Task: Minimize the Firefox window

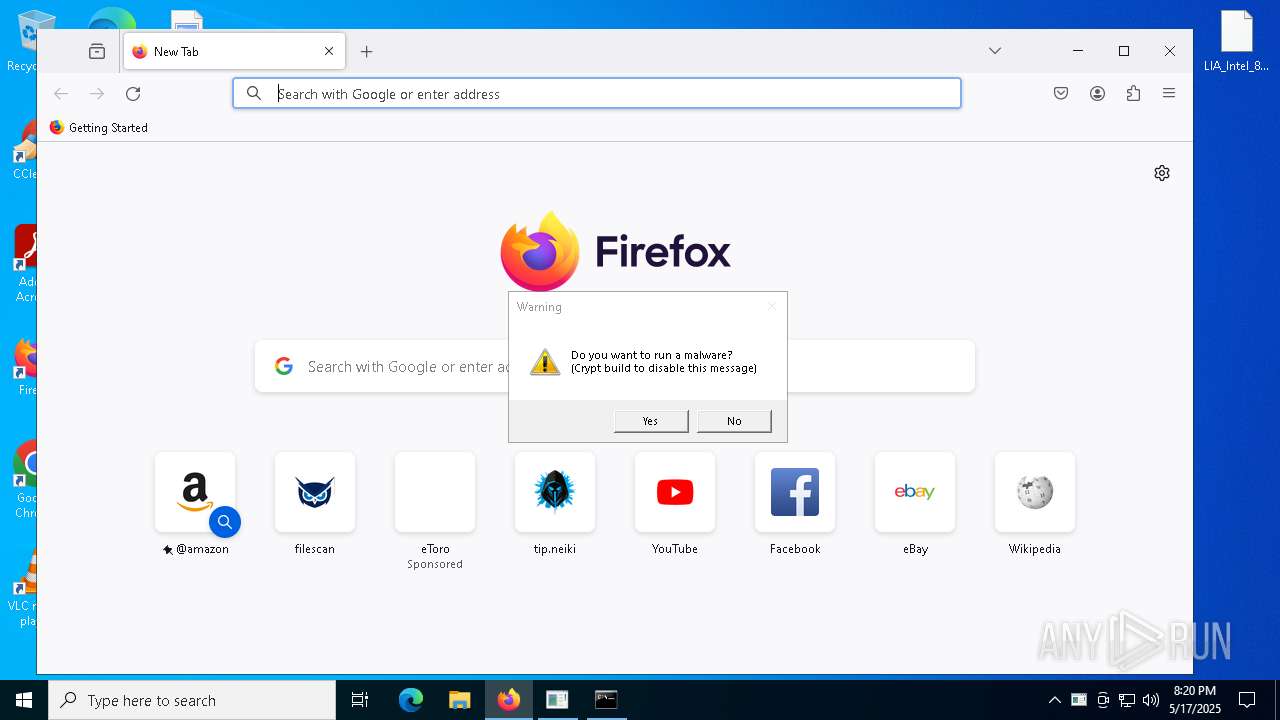Action: [x=1078, y=51]
